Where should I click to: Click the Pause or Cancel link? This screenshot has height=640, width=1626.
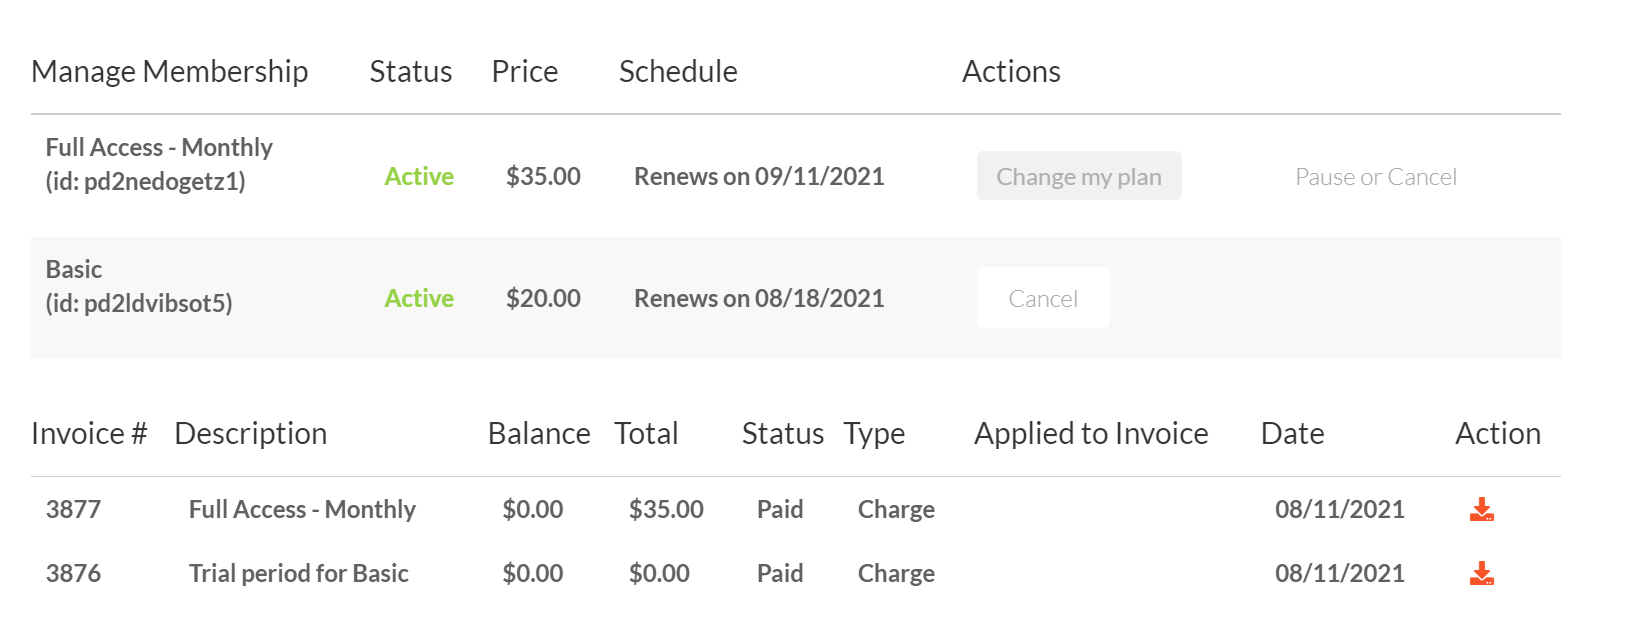point(1375,177)
